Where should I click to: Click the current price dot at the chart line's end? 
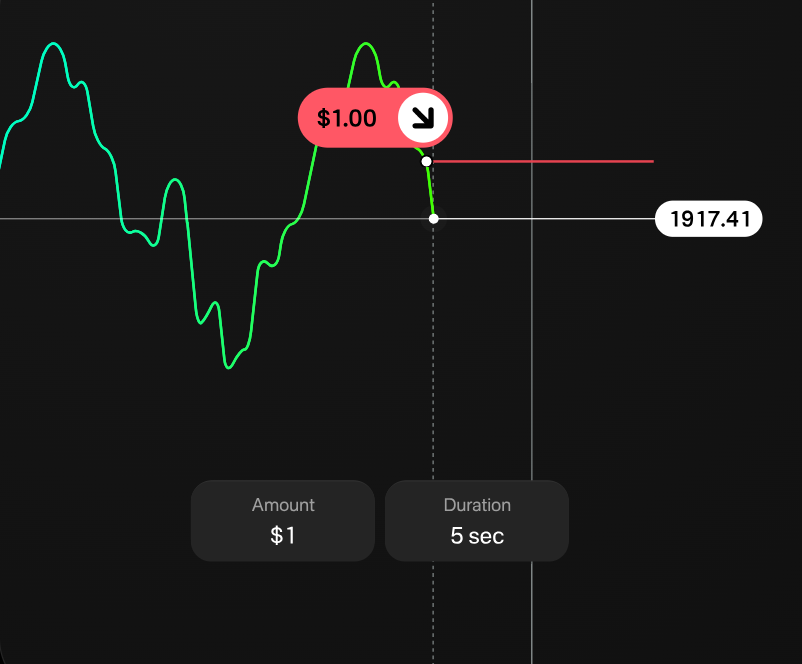pyautogui.click(x=433, y=218)
